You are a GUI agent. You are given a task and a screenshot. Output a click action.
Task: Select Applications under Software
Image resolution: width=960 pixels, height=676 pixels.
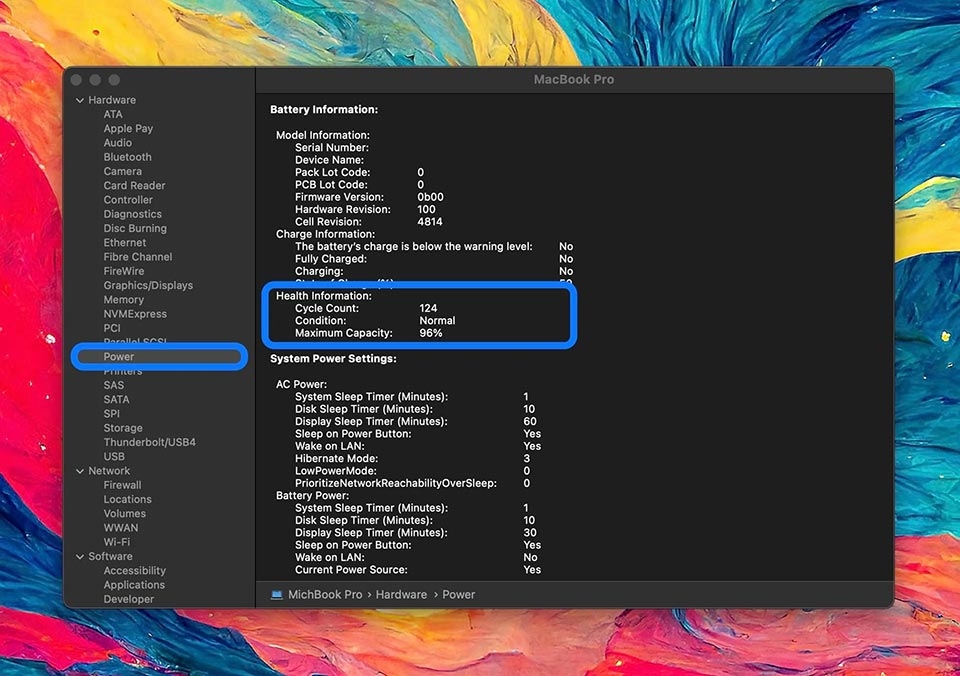coord(134,584)
